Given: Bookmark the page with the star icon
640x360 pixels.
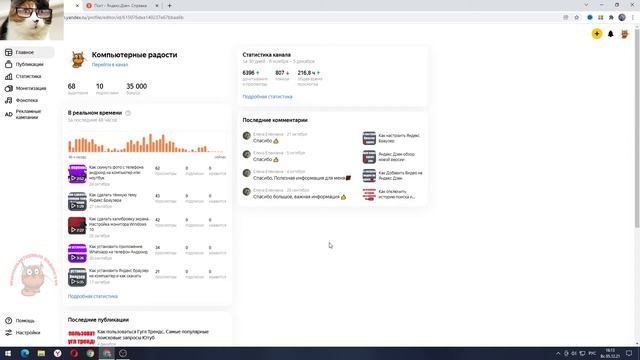Looking at the screenshot, I should (x=577, y=18).
